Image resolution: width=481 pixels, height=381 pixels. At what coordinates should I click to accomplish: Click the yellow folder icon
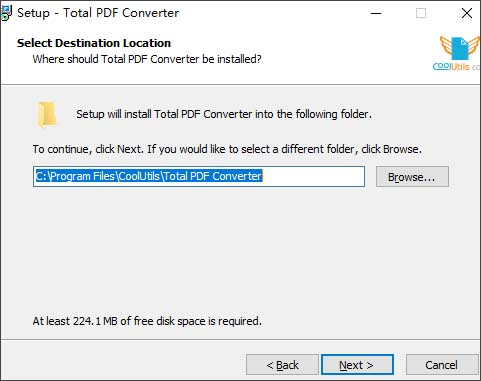(x=47, y=115)
